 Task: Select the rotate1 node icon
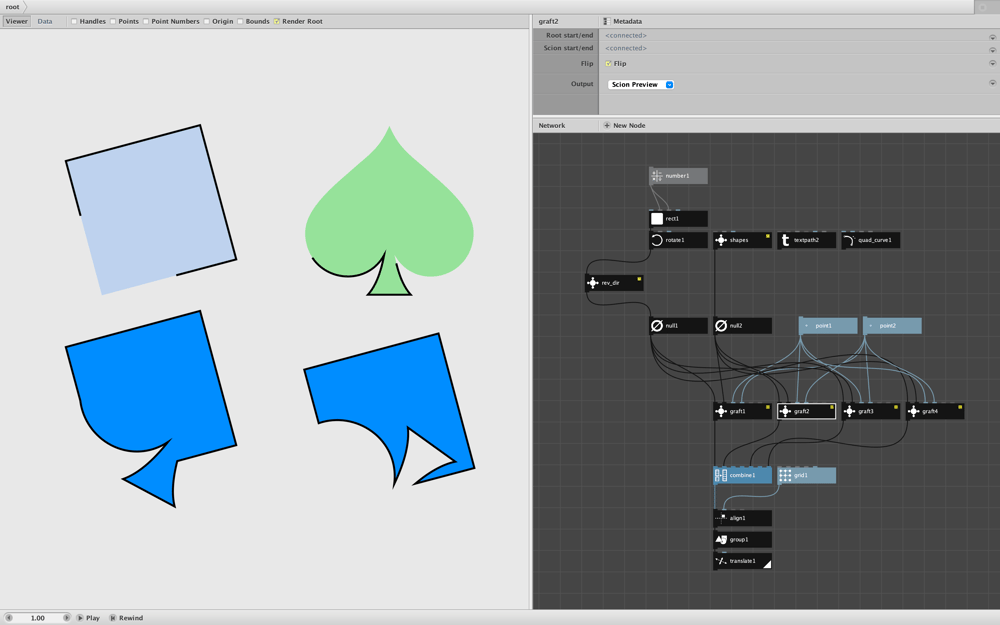pyautogui.click(x=656, y=240)
